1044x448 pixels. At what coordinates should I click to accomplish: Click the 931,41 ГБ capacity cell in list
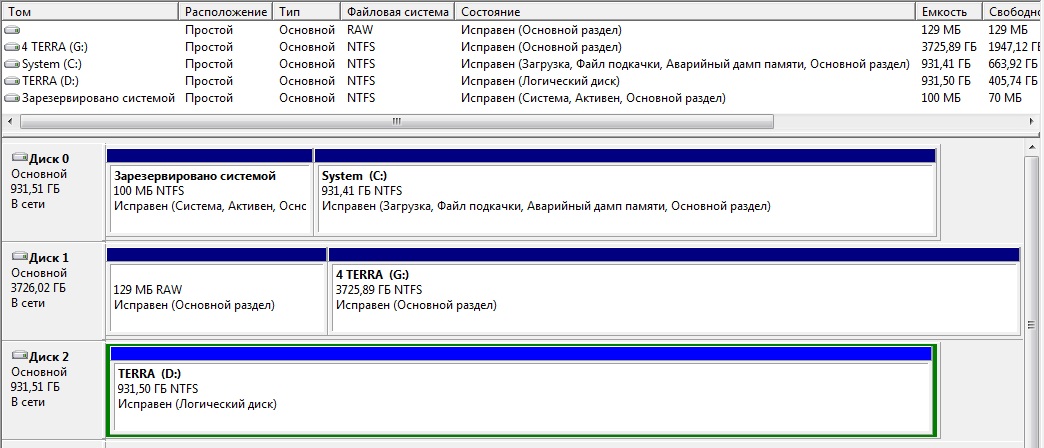[946, 65]
